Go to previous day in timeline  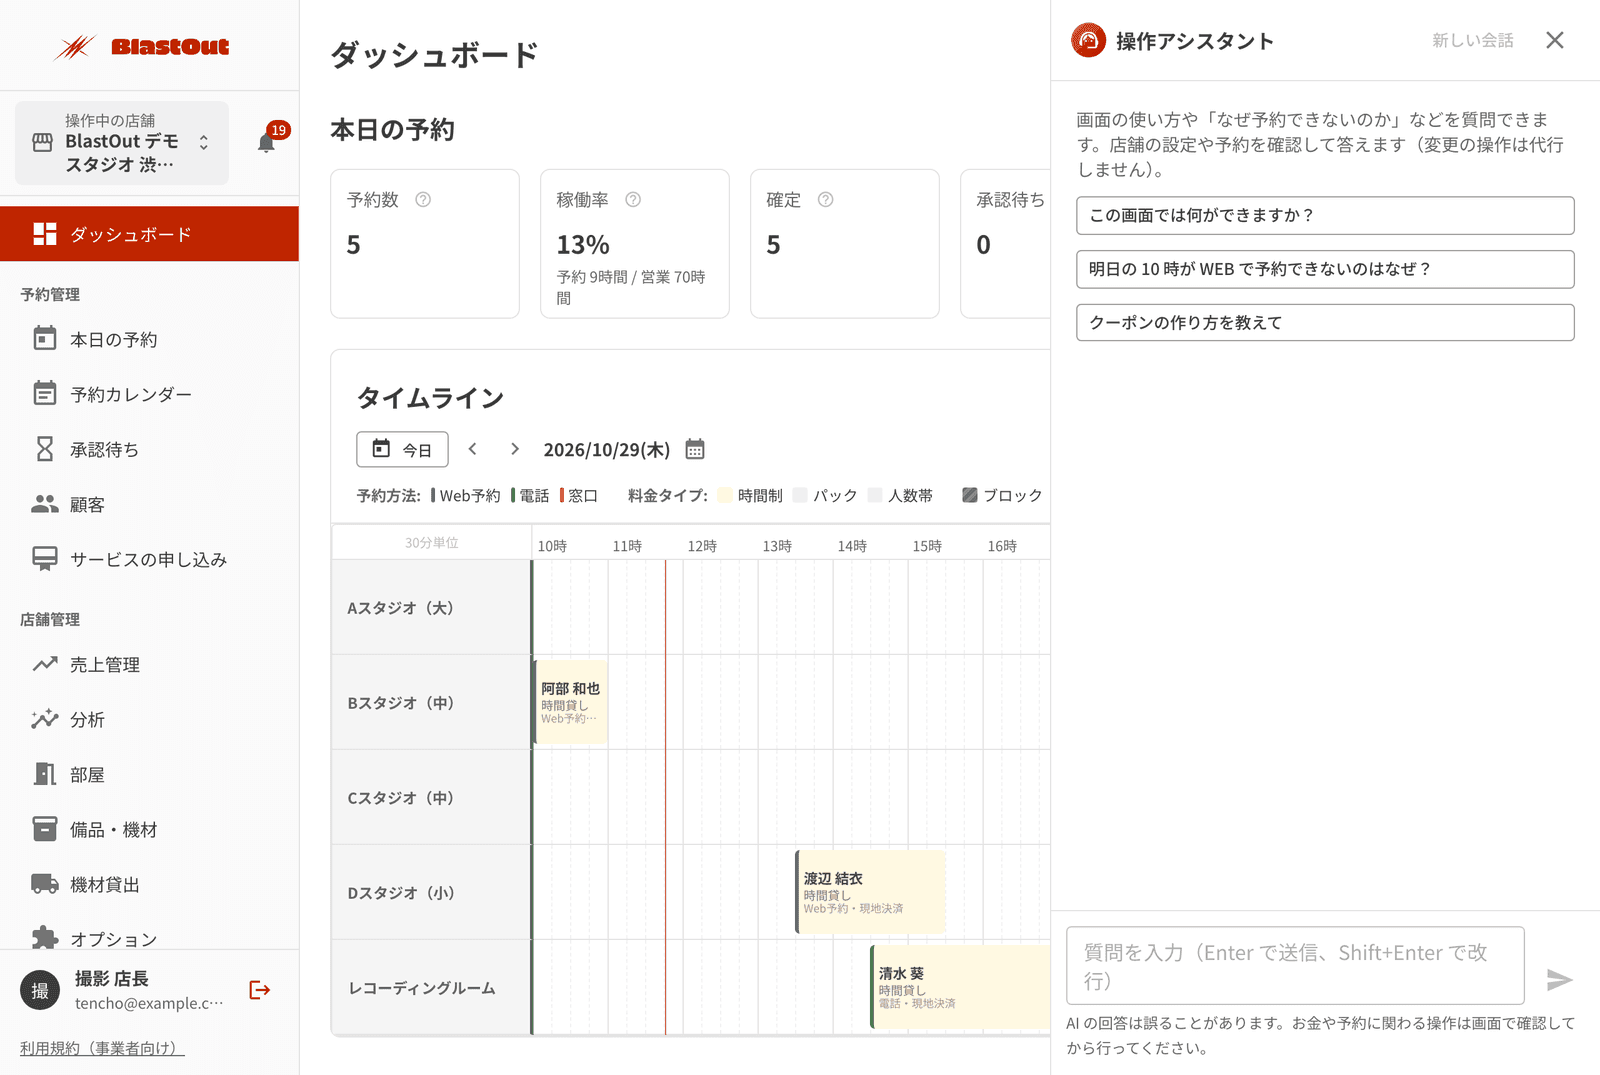click(x=473, y=449)
